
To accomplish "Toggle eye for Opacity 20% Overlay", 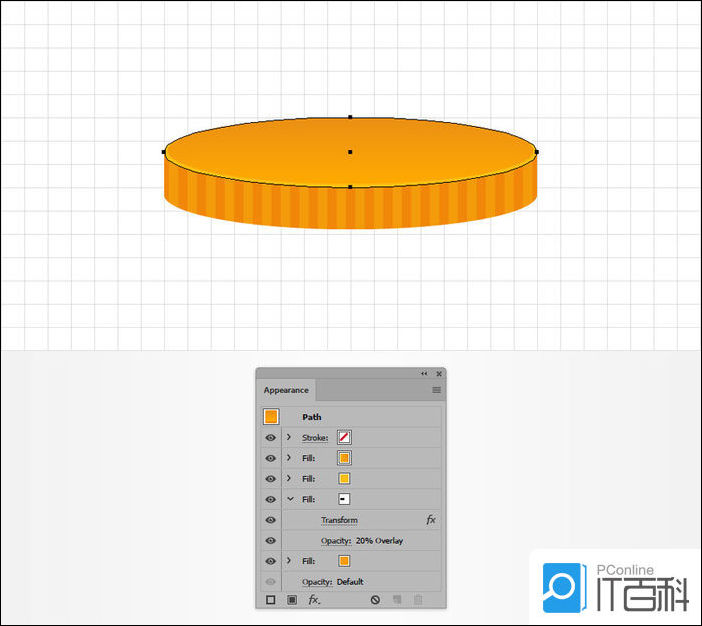I will point(270,540).
